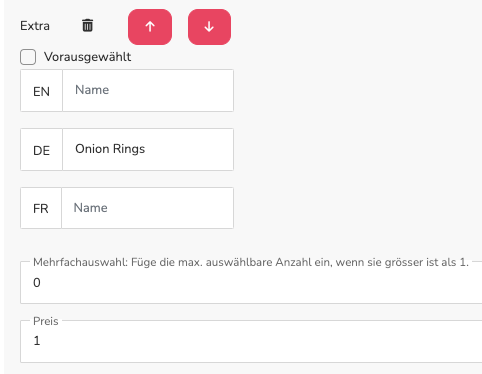The image size is (482, 374).
Task: Move the Extra up with the arrow button
Action: [150, 27]
